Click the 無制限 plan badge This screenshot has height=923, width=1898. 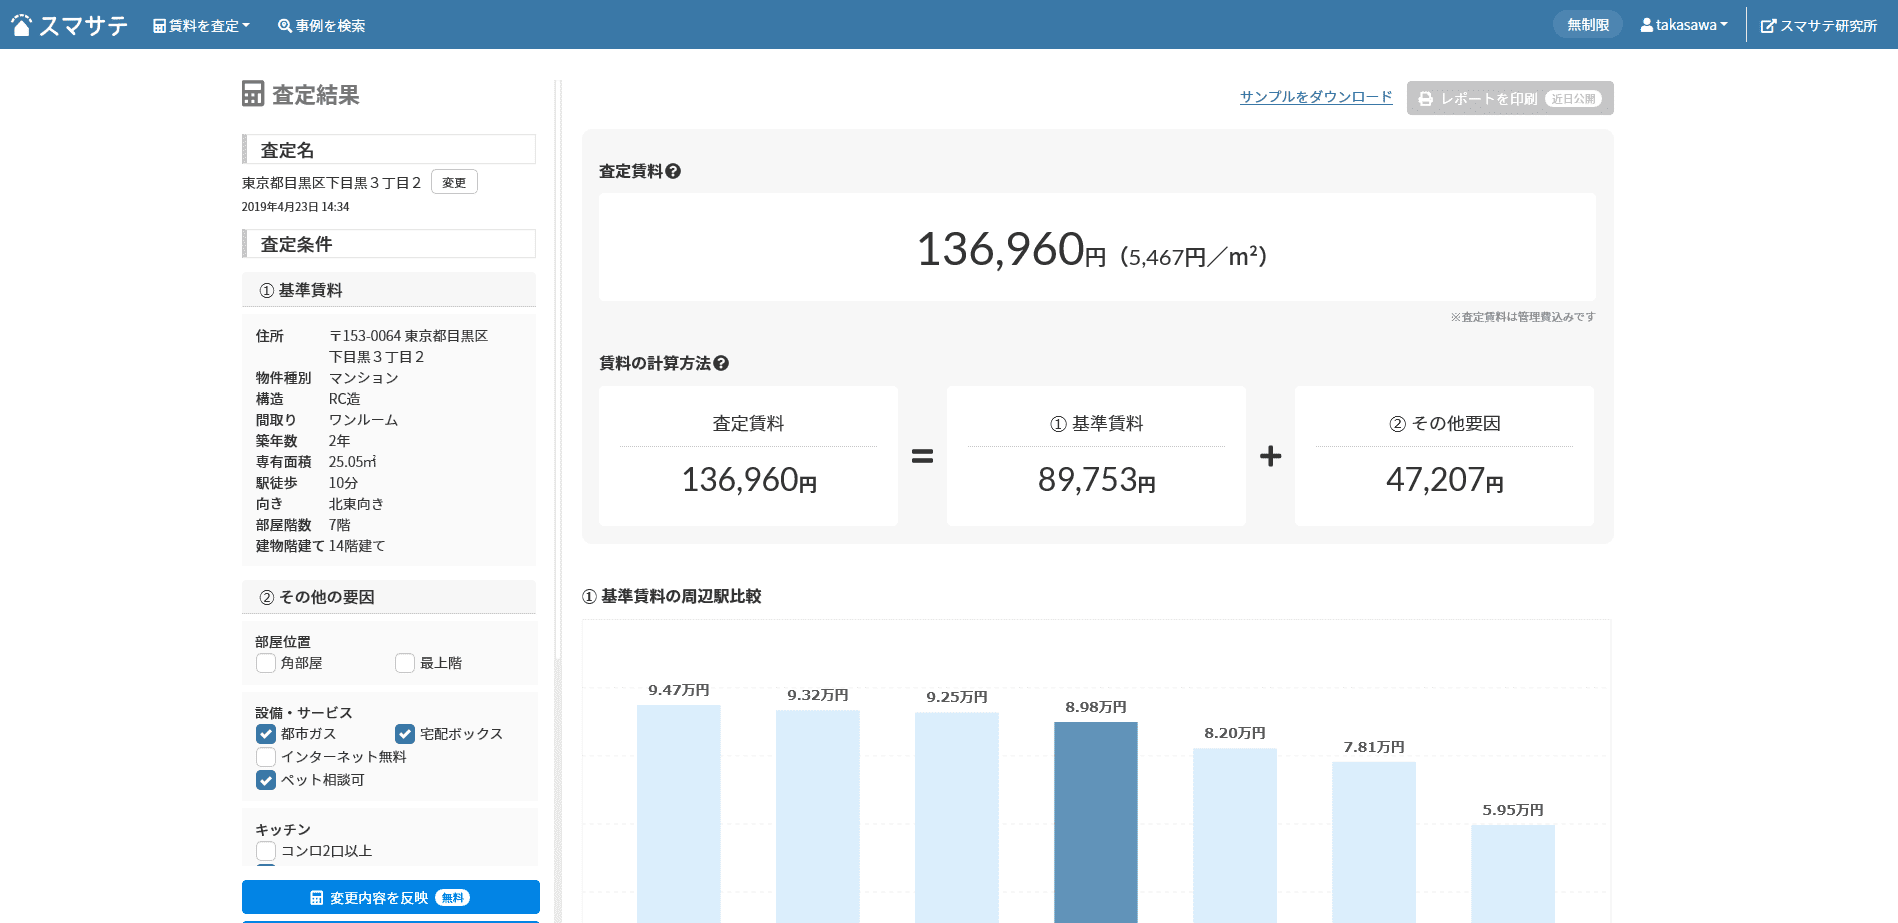1588,25
